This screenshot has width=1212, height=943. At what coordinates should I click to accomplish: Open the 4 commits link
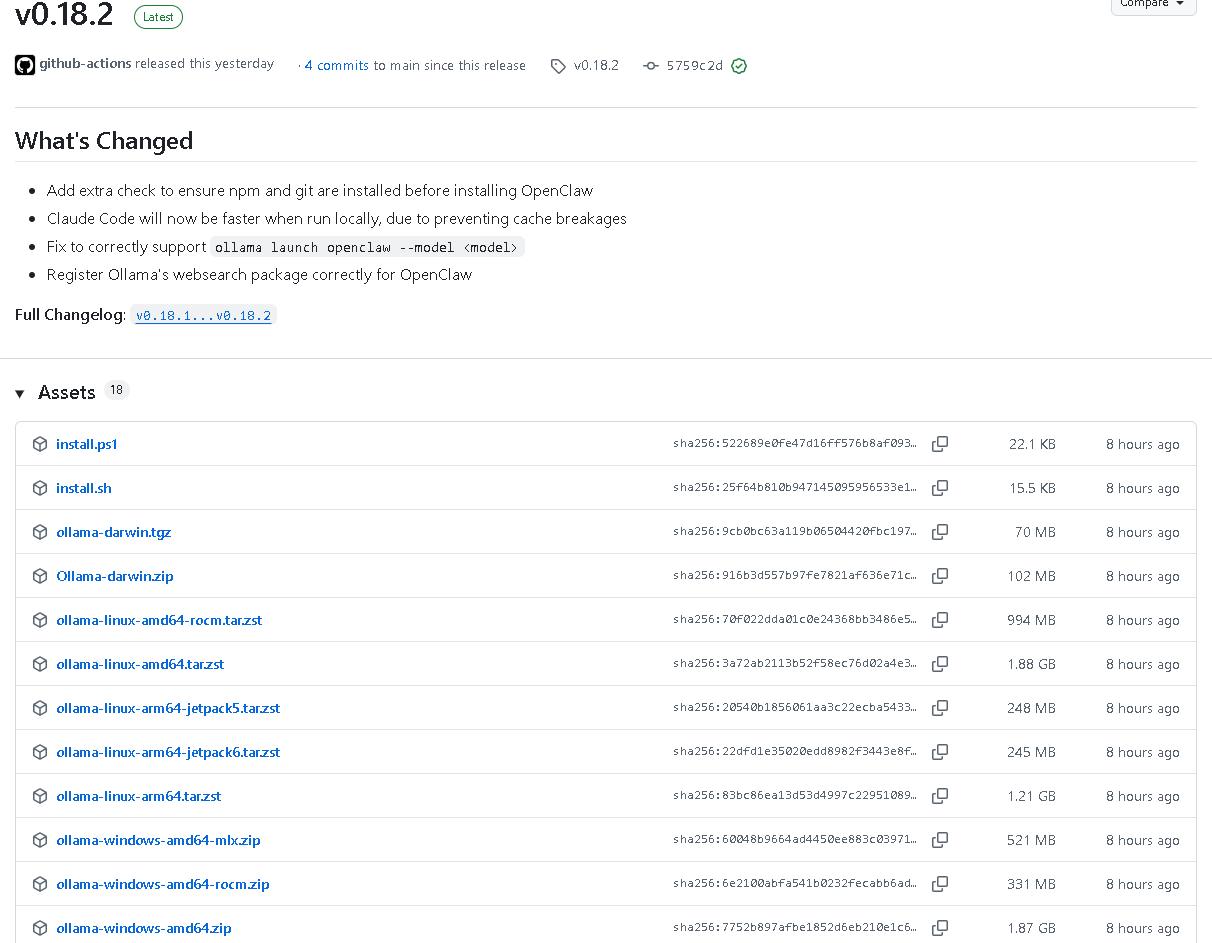[336, 65]
